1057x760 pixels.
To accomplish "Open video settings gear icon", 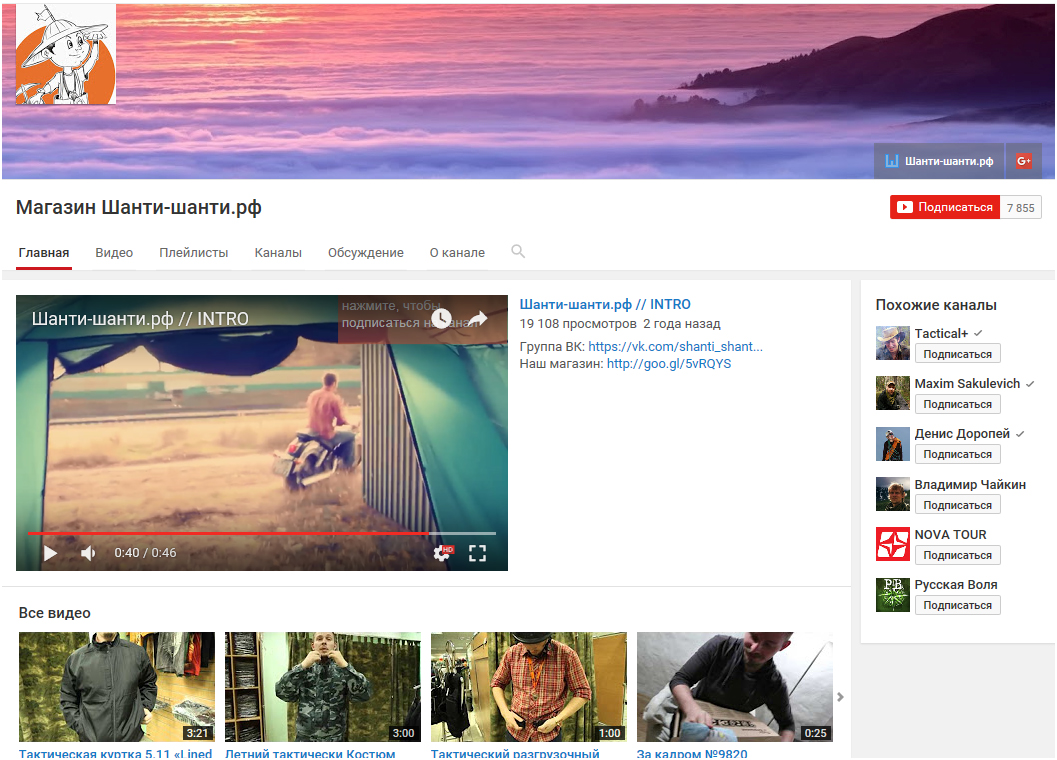I will (x=443, y=554).
